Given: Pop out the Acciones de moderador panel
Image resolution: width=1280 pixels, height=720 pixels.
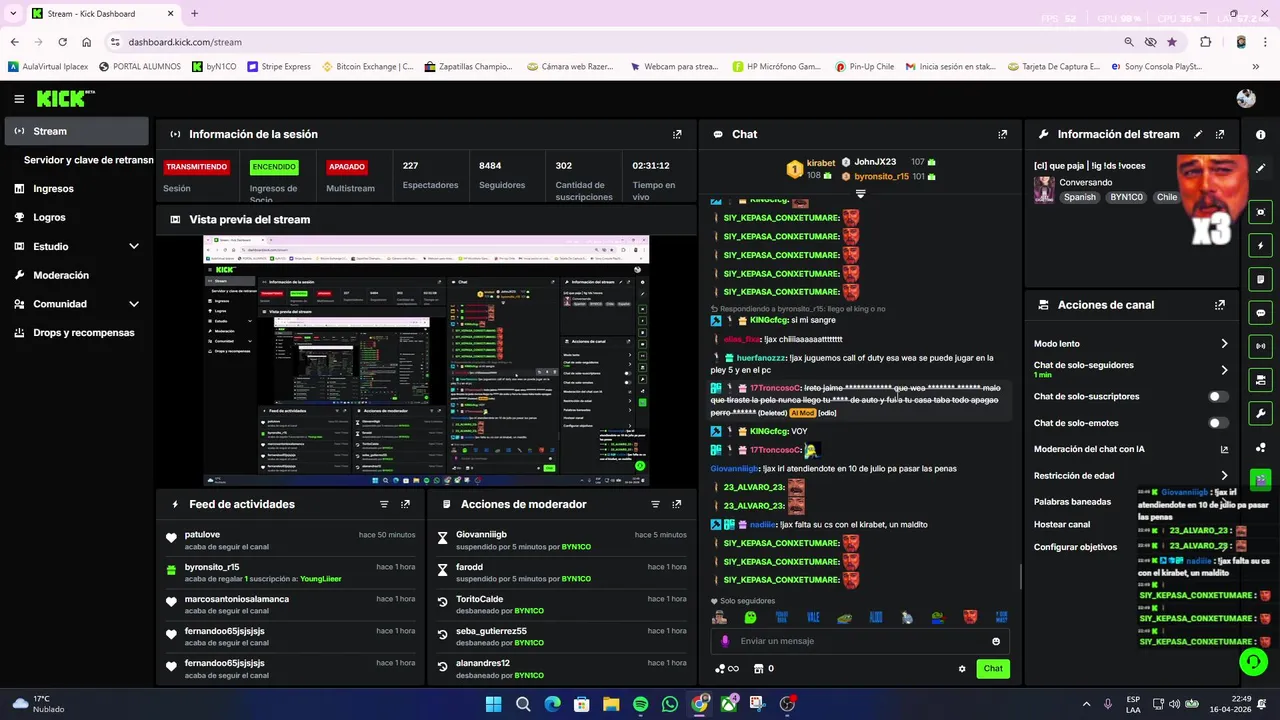Looking at the screenshot, I should click(677, 504).
